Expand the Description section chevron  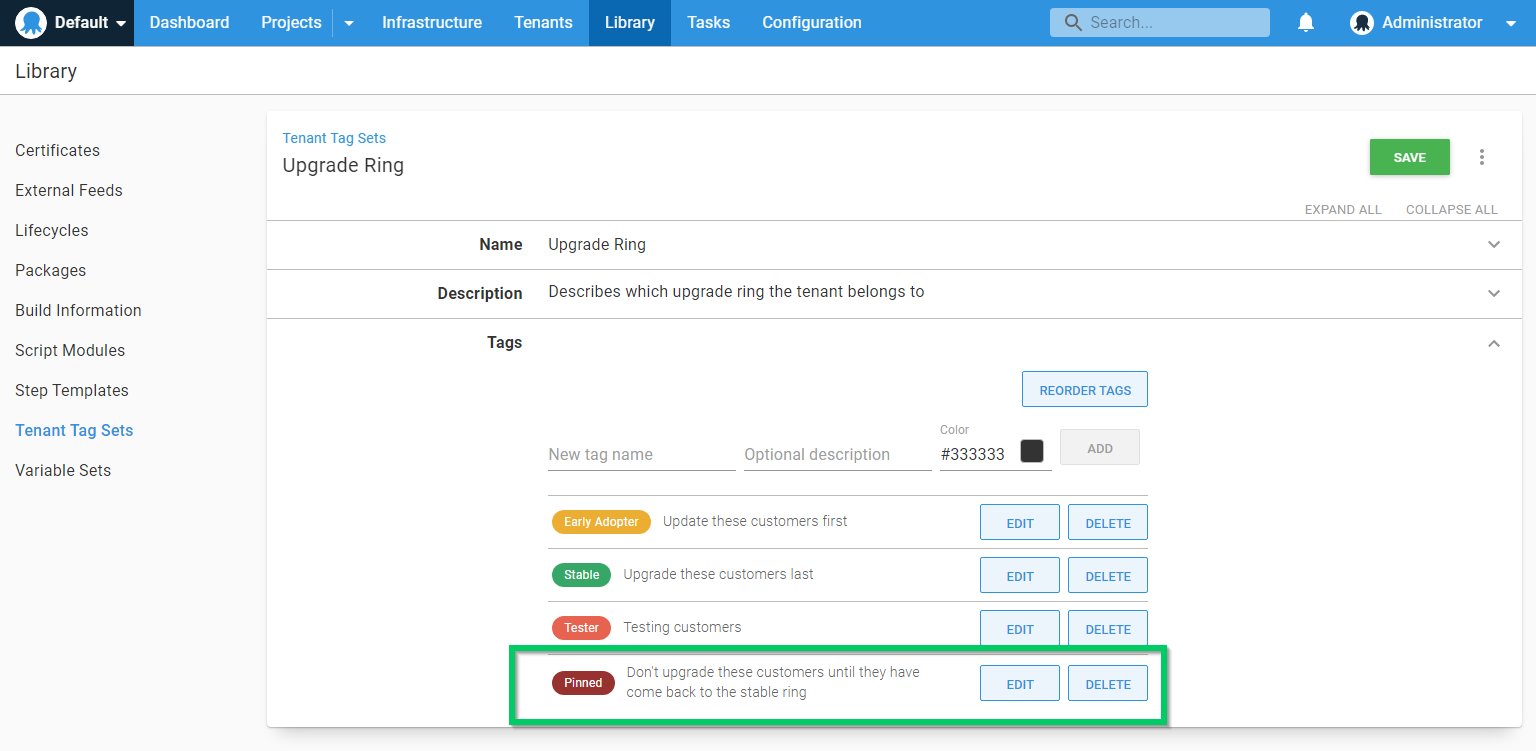1494,294
